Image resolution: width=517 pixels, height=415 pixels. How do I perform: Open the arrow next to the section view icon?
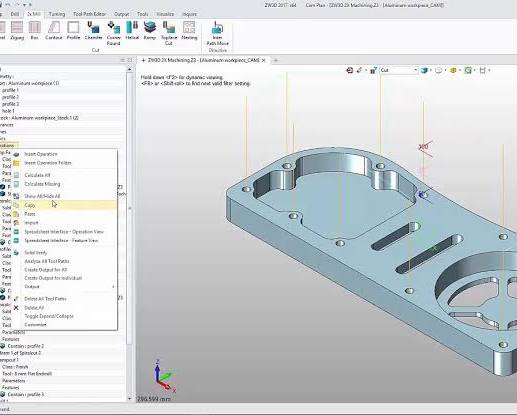click(x=489, y=70)
